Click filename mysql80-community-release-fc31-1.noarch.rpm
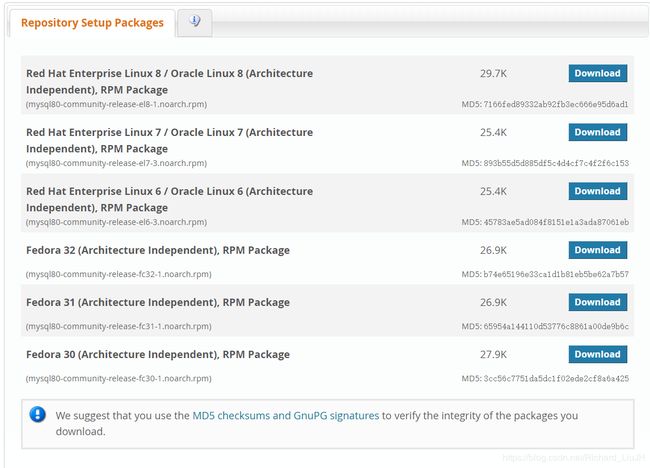The width and height of the screenshot is (650, 468). [x=119, y=327]
